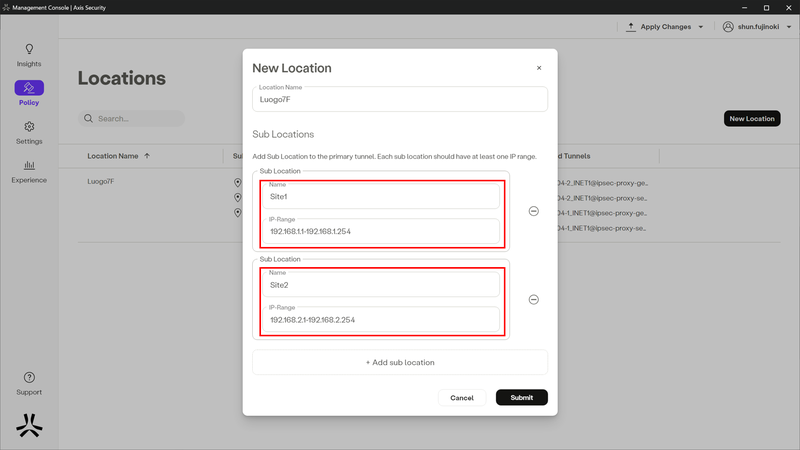Expand the Apply Changes dropdown arrow
This screenshot has height=450, width=800.
pyautogui.click(x=701, y=27)
